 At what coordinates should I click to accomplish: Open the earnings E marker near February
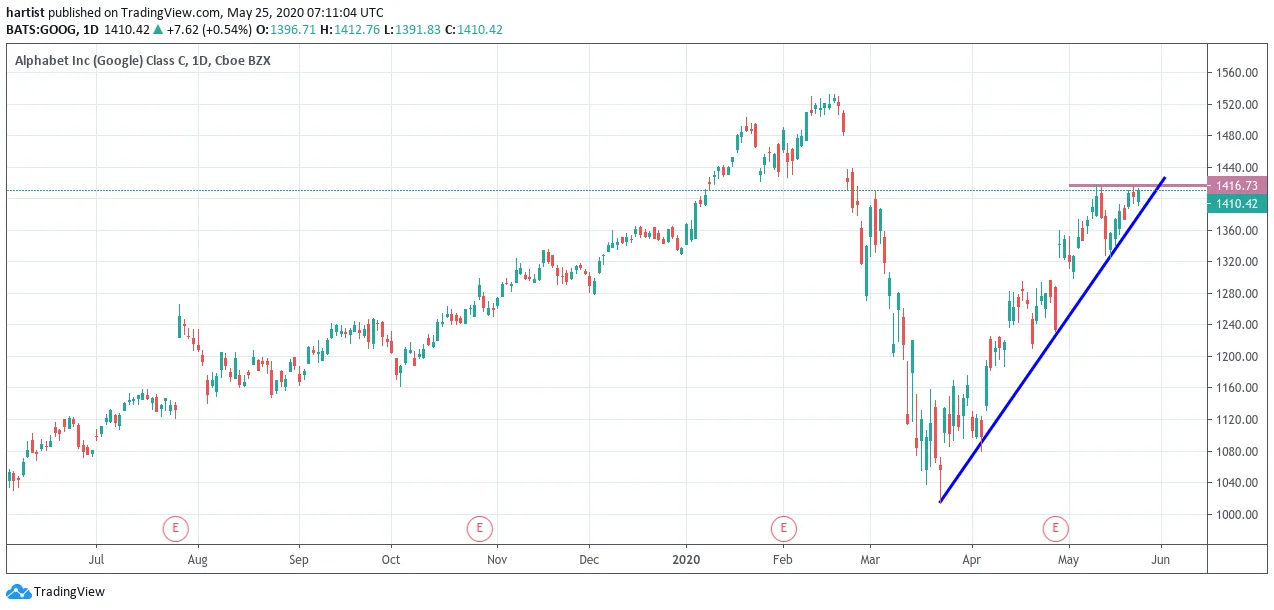point(782,527)
